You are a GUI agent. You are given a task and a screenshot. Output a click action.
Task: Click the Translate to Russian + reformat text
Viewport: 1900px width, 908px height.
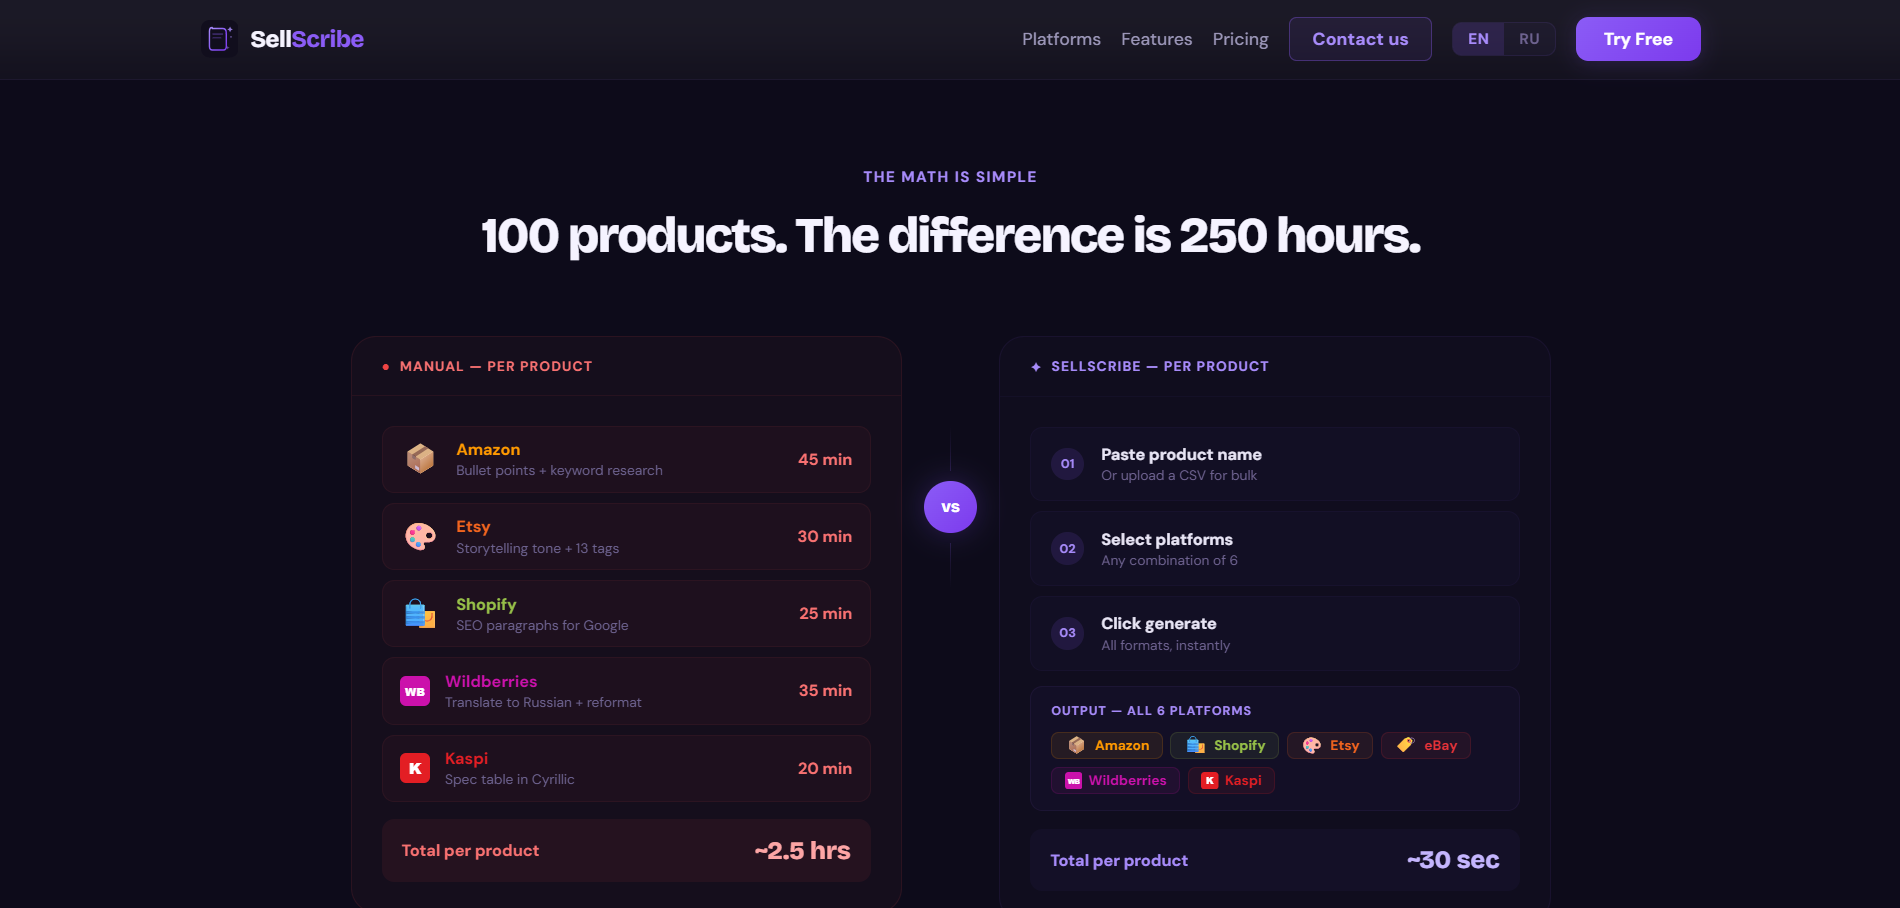click(543, 703)
